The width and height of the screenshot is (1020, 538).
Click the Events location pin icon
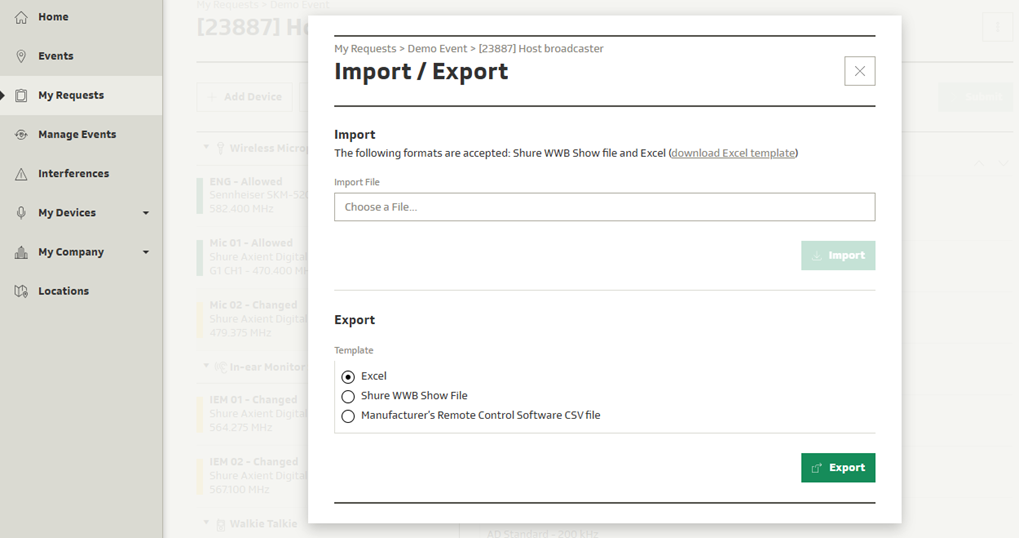(21, 56)
